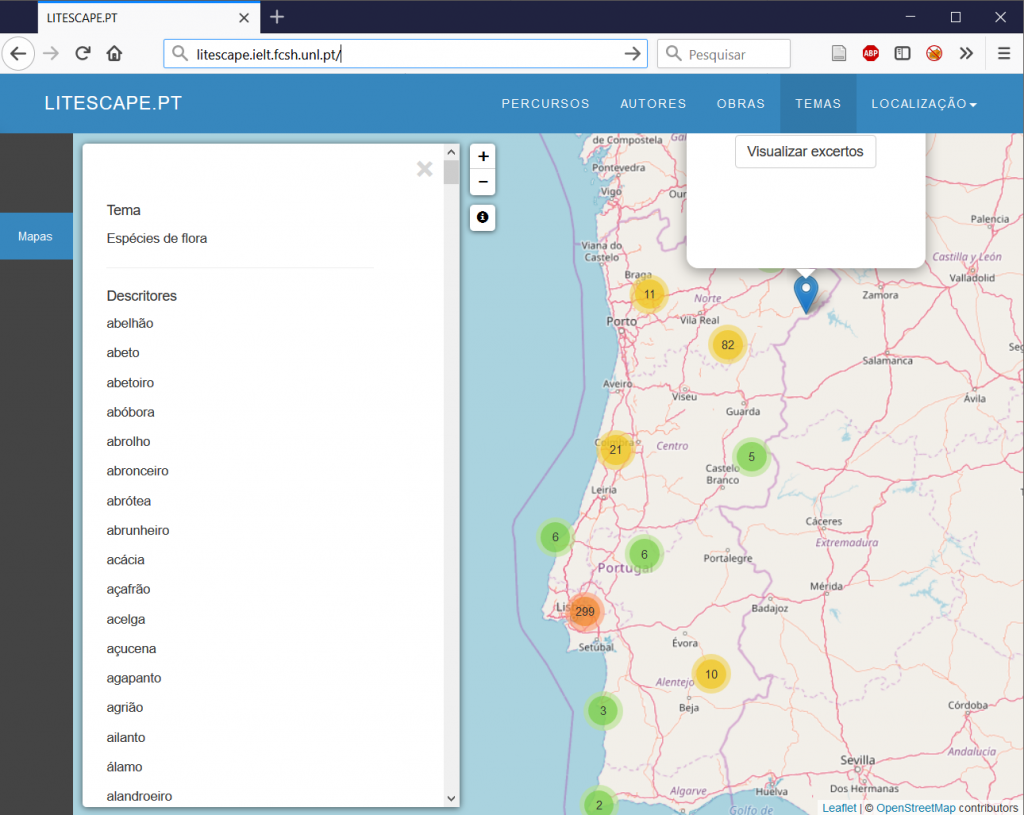Click the browser home icon

tap(115, 54)
